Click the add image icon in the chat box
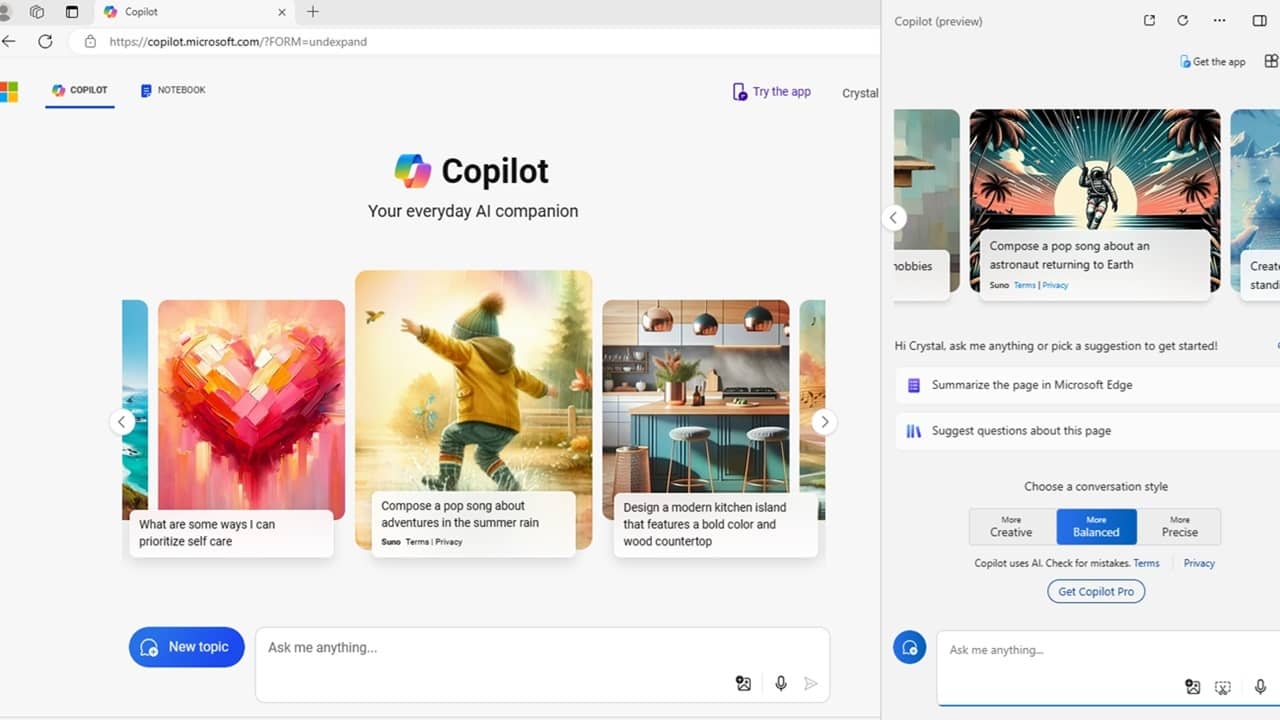The height and width of the screenshot is (720, 1280). (x=743, y=683)
